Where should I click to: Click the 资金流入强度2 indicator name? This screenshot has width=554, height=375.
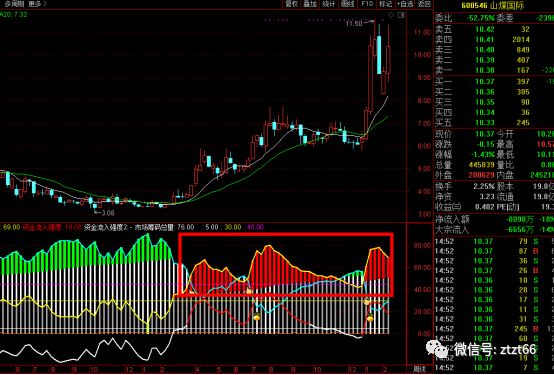pyautogui.click(x=105, y=227)
